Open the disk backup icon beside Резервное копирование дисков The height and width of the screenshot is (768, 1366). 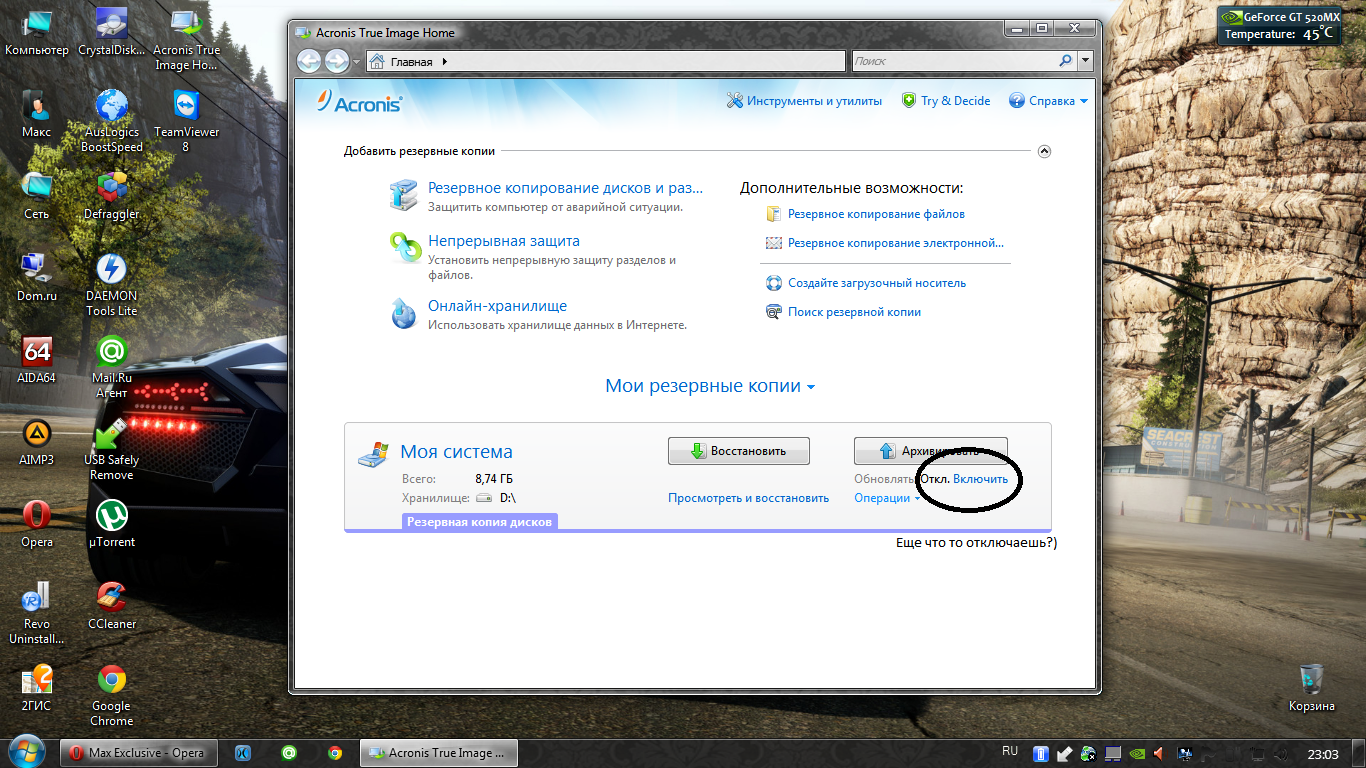(404, 194)
